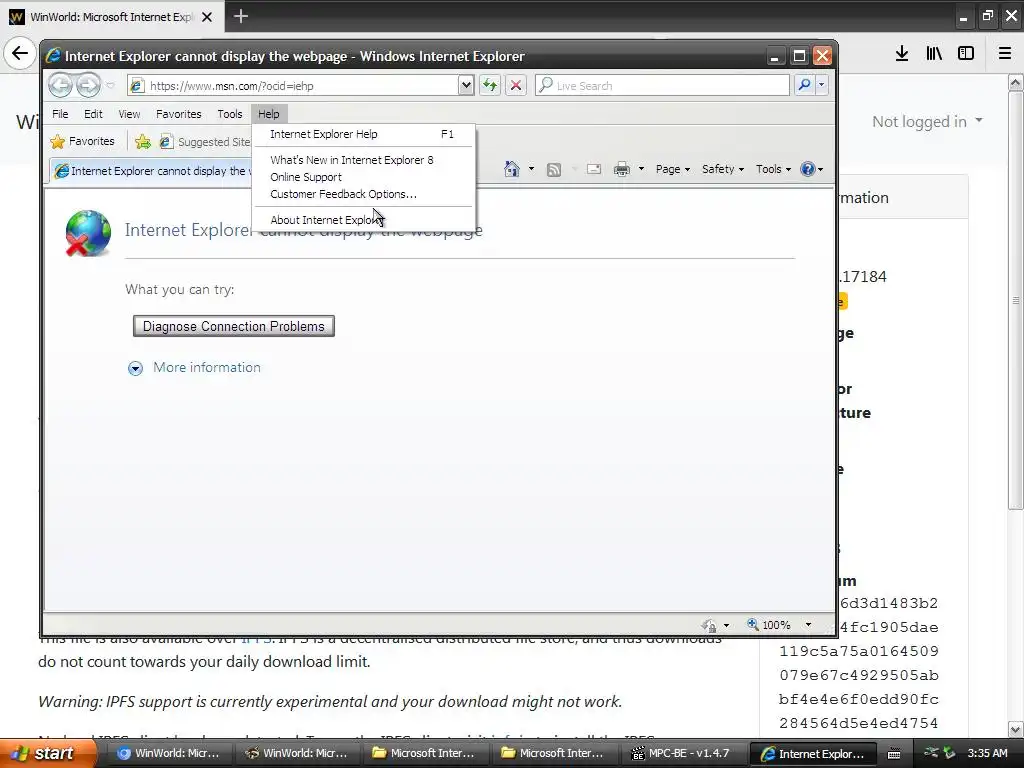Select Customer Feedback Options
This screenshot has height=768, width=1024.
point(364,194)
